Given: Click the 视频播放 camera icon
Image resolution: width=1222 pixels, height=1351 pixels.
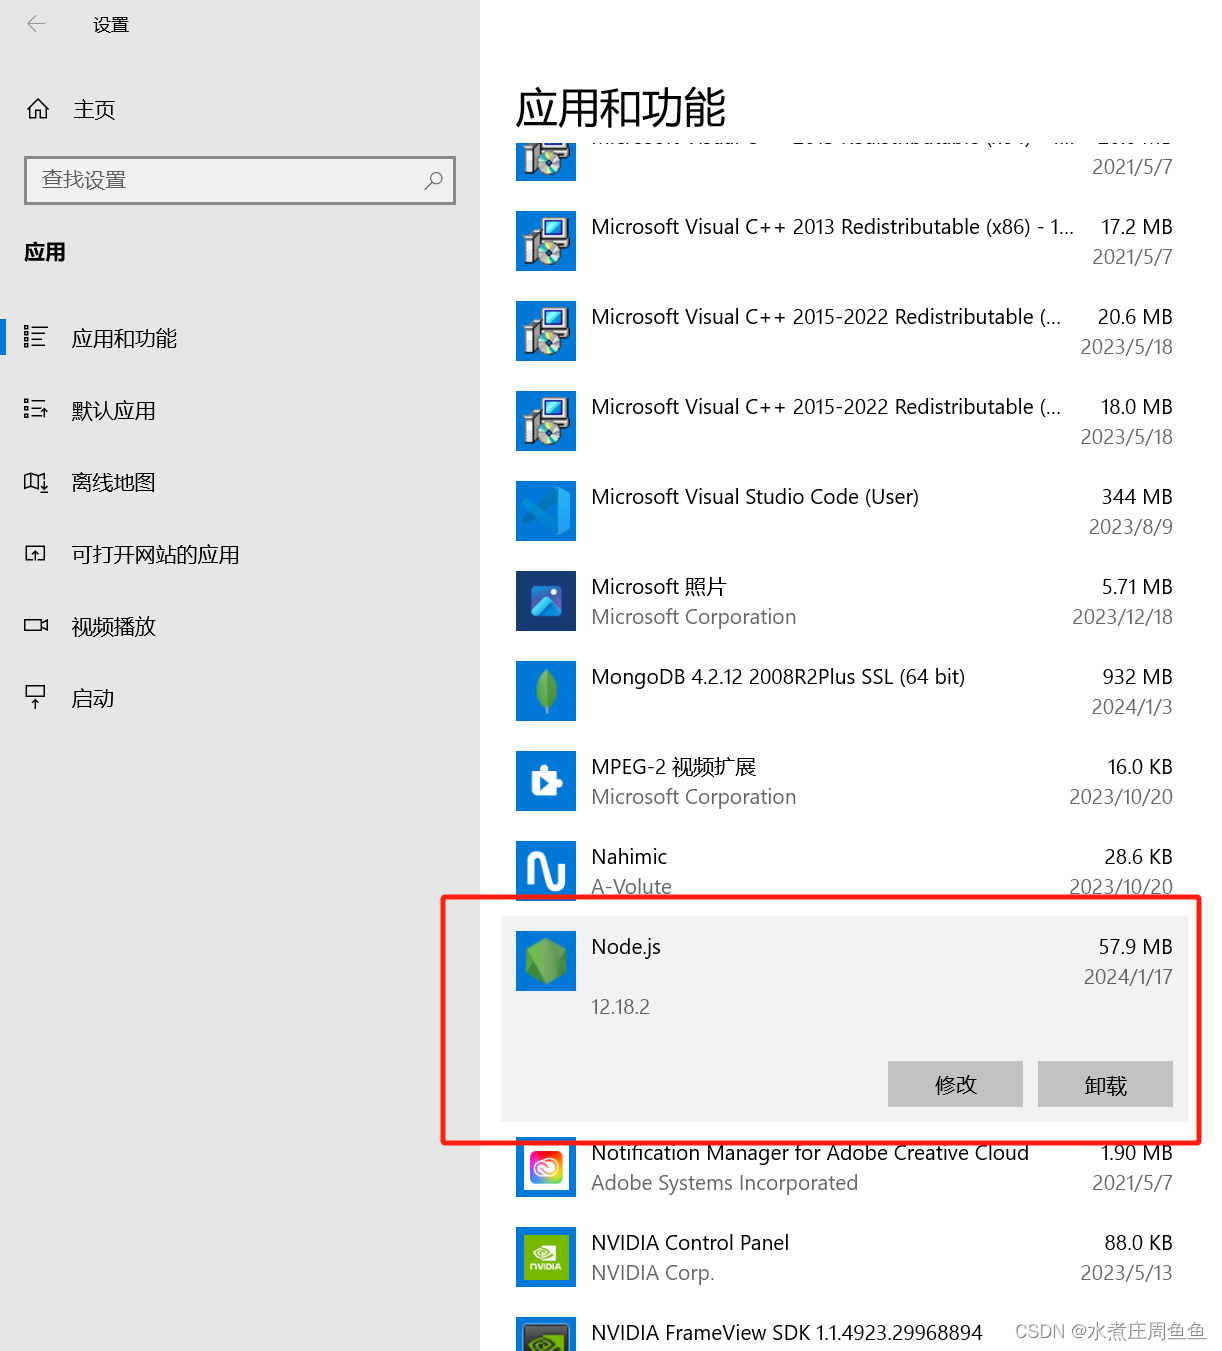Looking at the screenshot, I should [36, 625].
